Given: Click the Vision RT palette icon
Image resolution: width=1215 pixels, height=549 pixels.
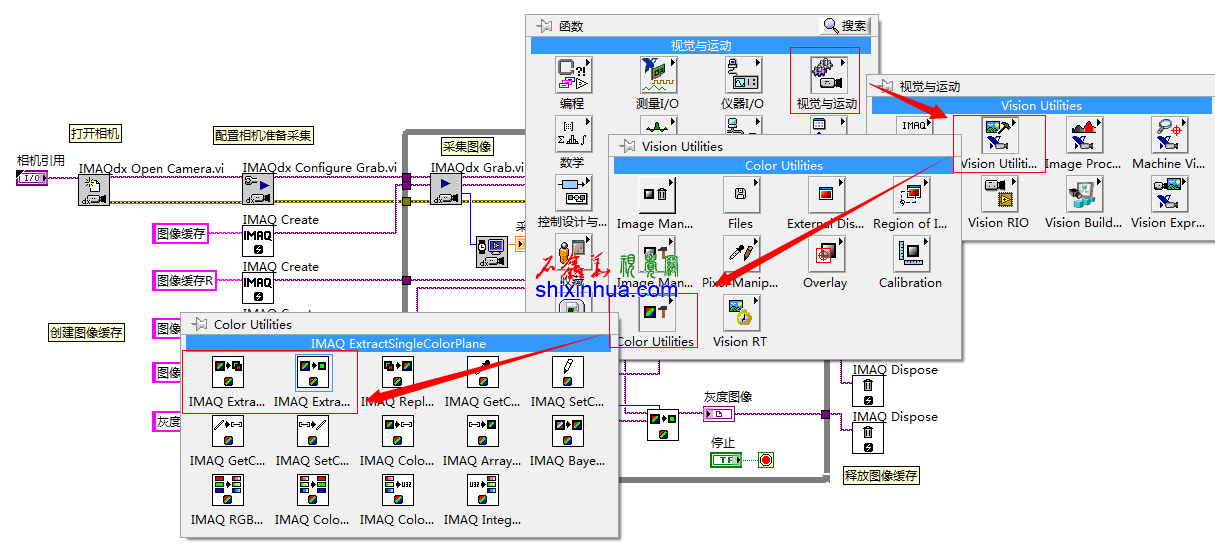Looking at the screenshot, I should pyautogui.click(x=740, y=313).
